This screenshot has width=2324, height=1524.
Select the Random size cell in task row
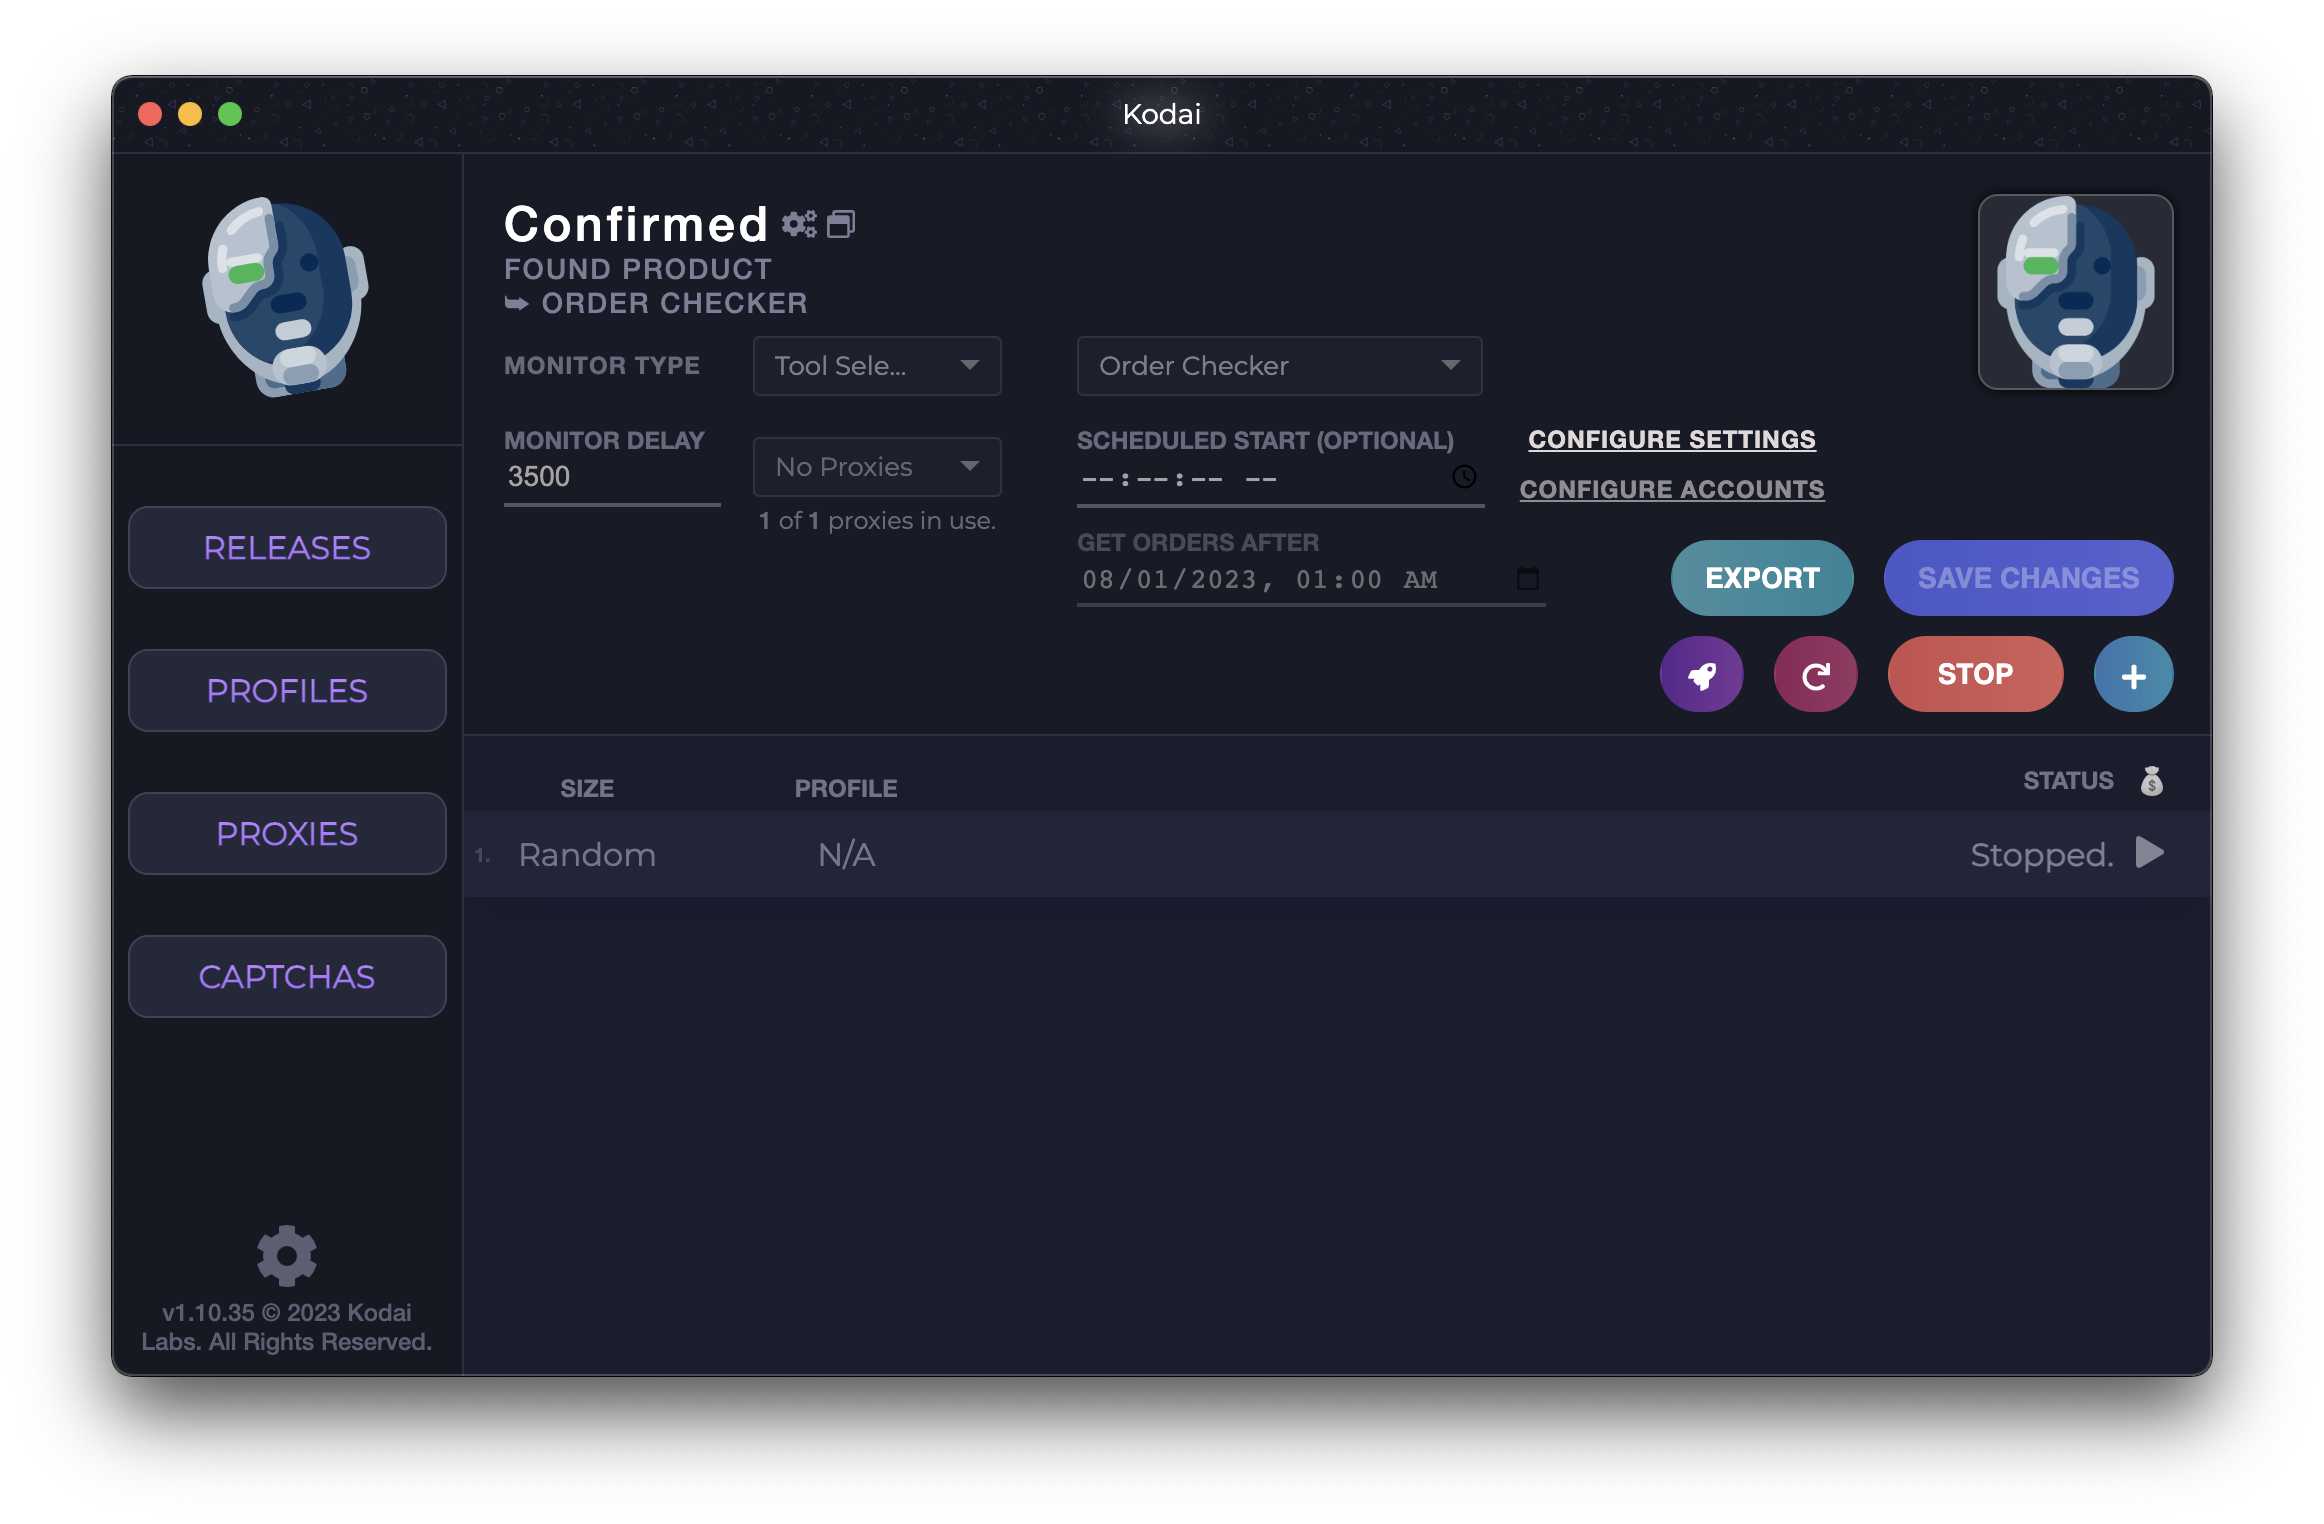(x=587, y=855)
